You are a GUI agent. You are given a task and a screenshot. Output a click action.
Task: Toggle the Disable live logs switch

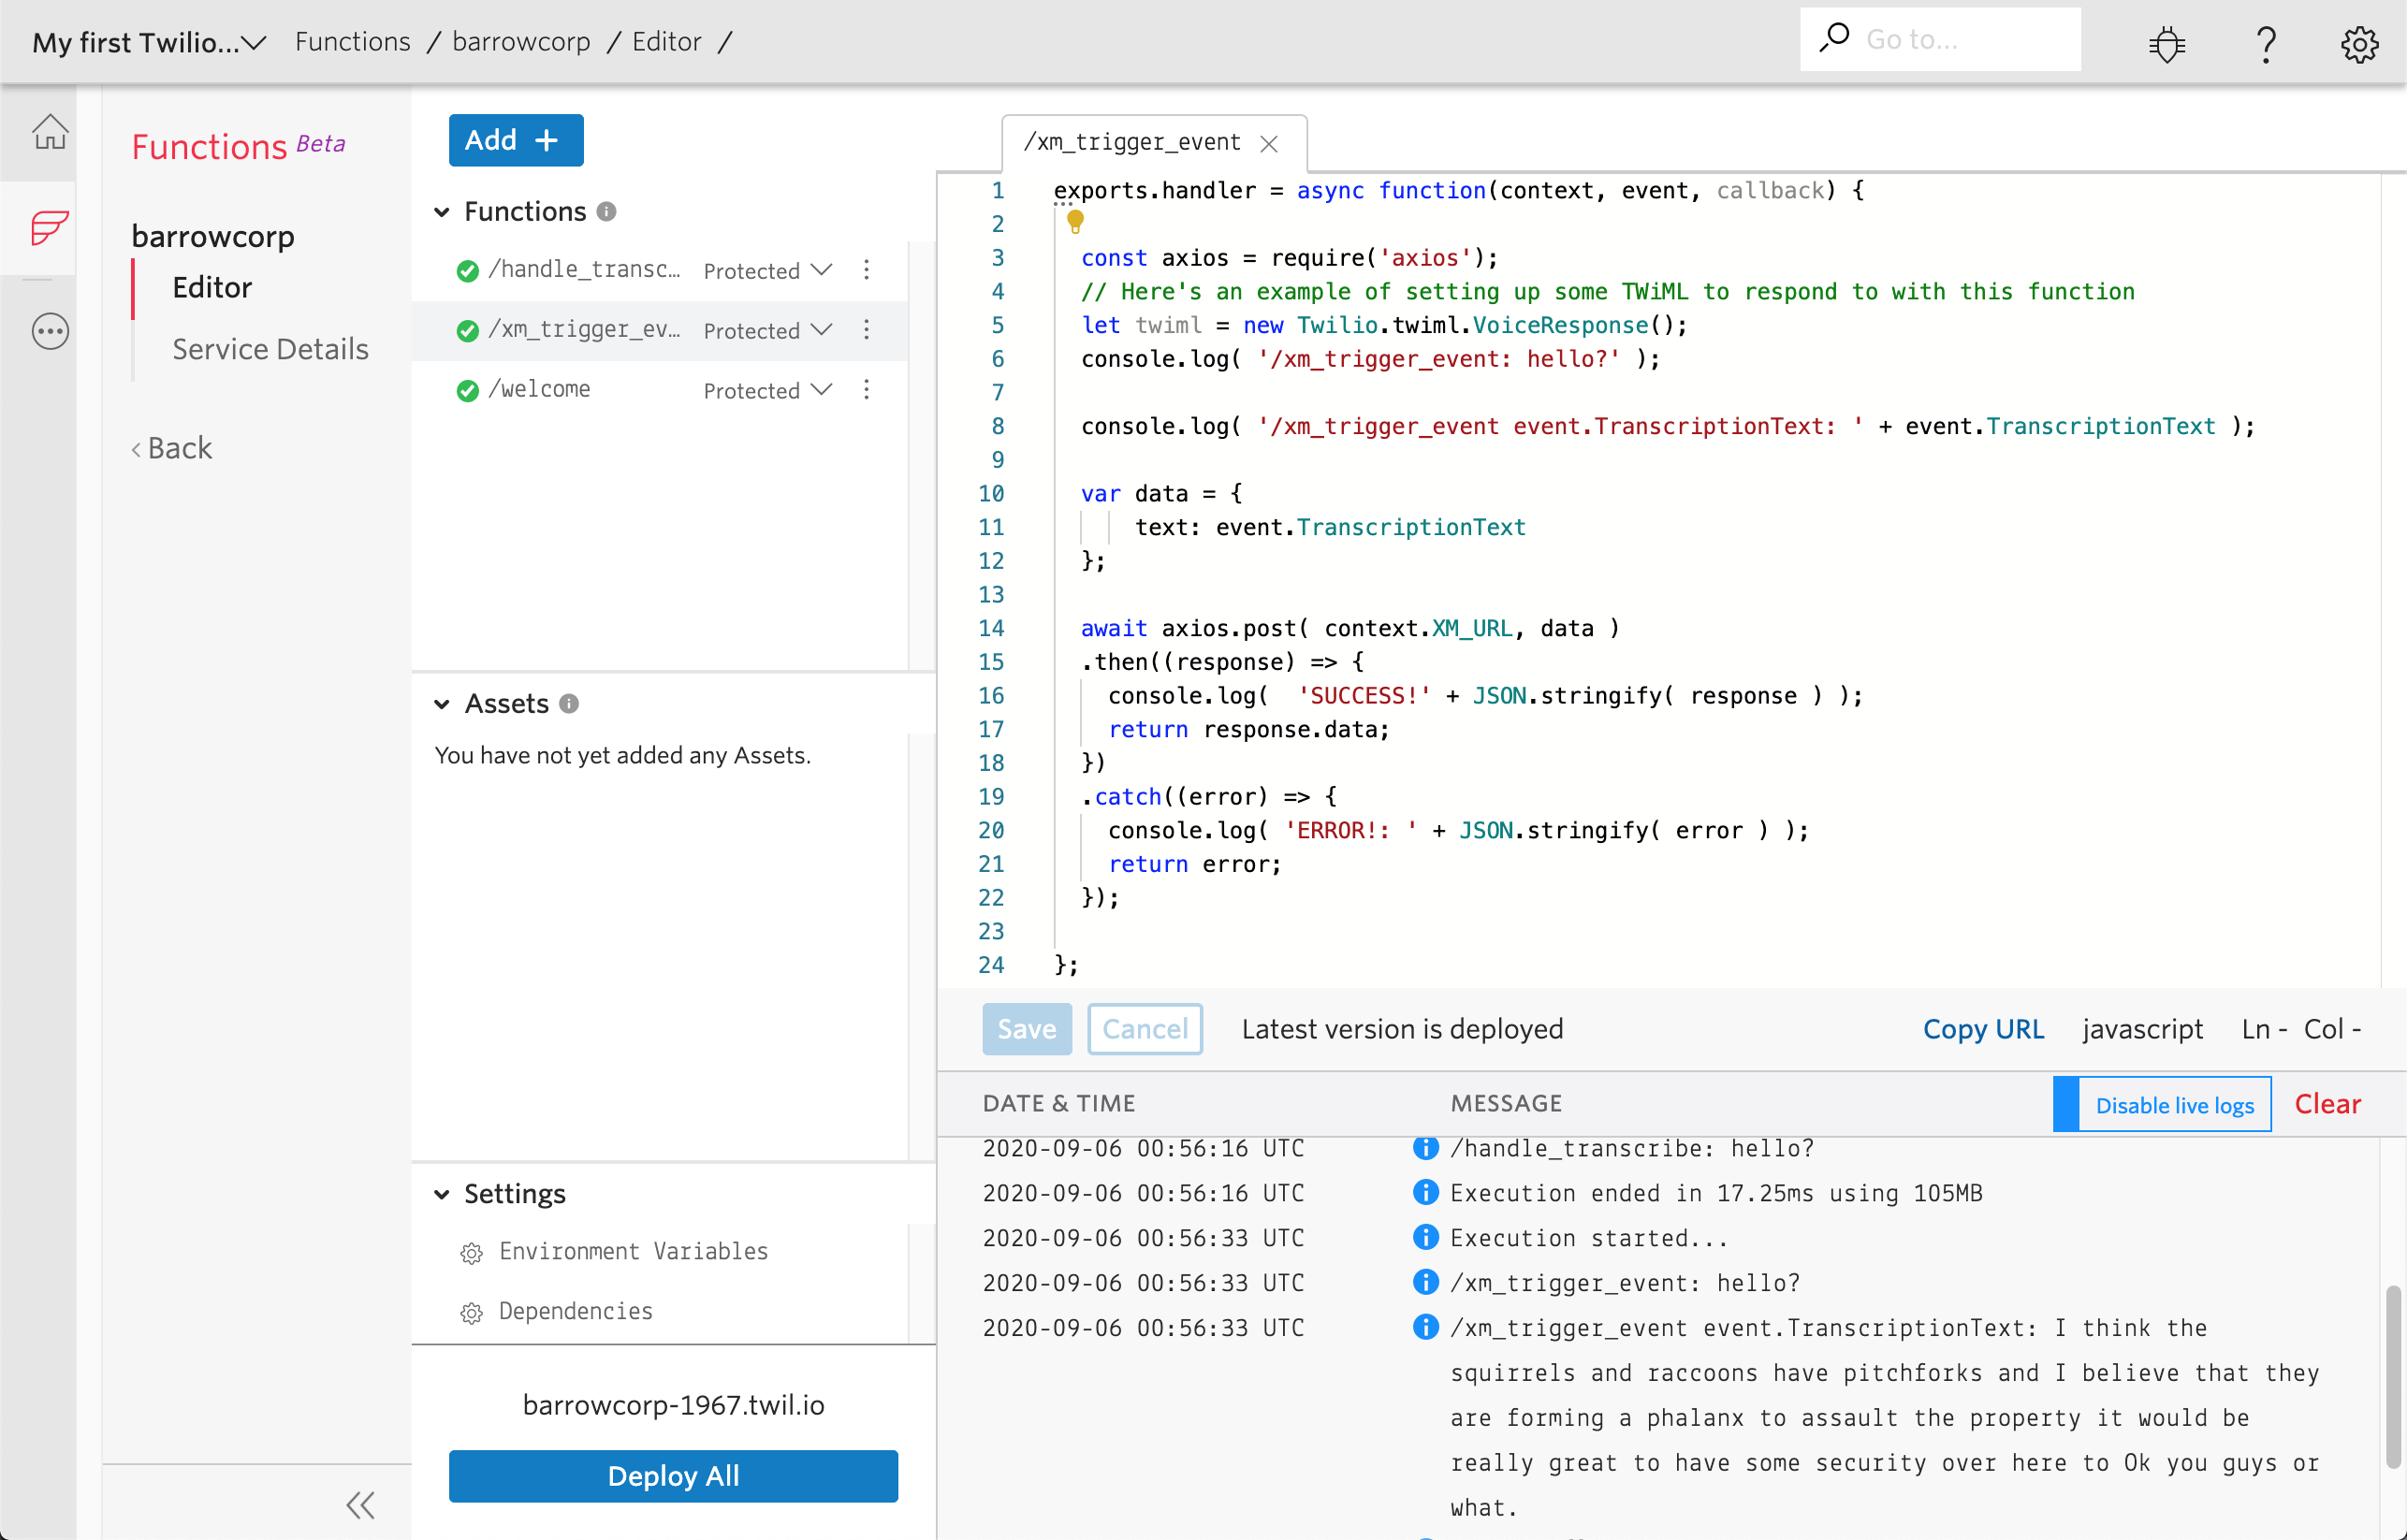(x=2162, y=1105)
